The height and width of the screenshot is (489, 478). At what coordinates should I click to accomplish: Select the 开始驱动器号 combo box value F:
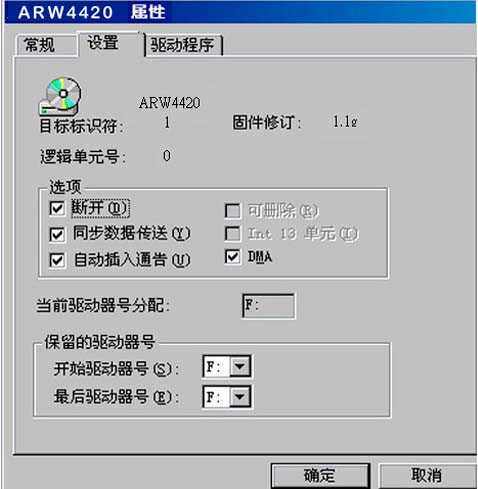216,366
